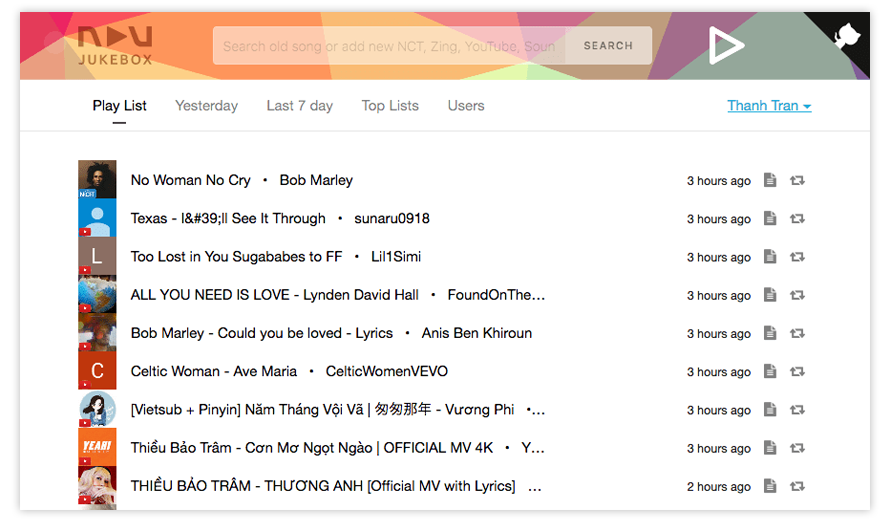Click rebook icon for THƯƠNG ANH song
The width and height of the screenshot is (890, 521).
pos(797,486)
